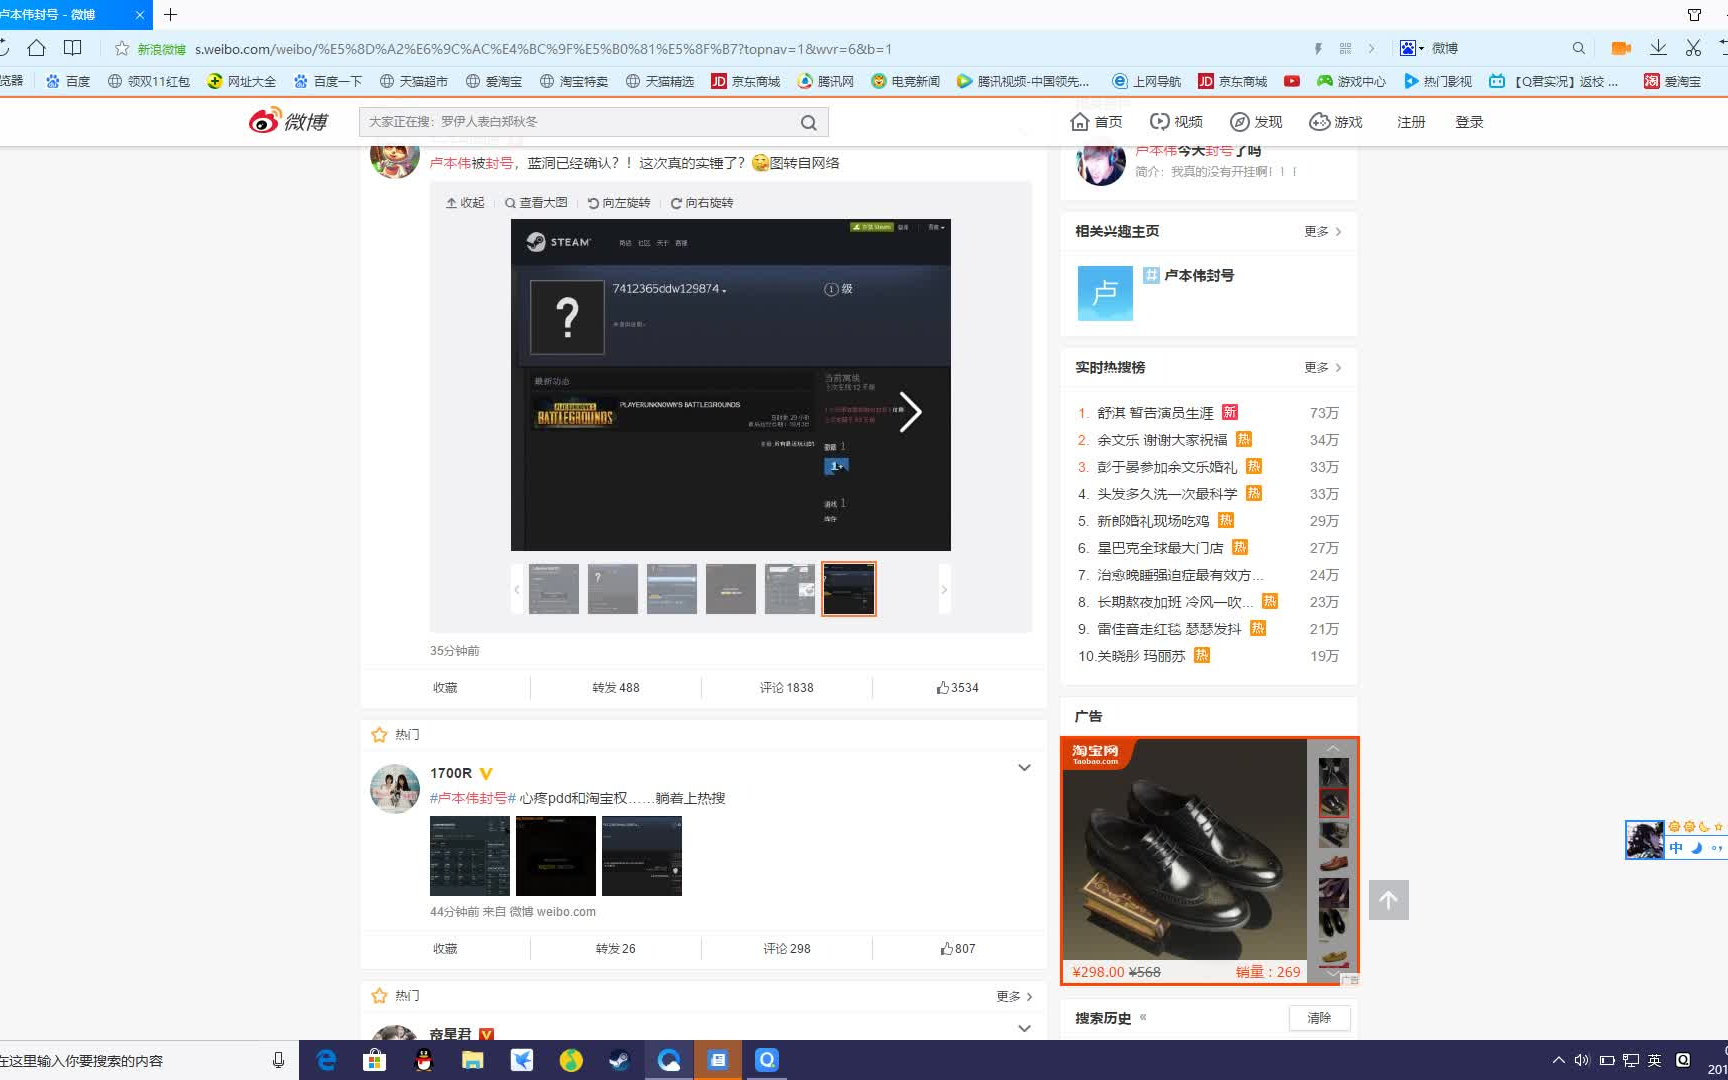Click 查看大图 to view large image
The image size is (1728, 1080).
[x=536, y=203]
